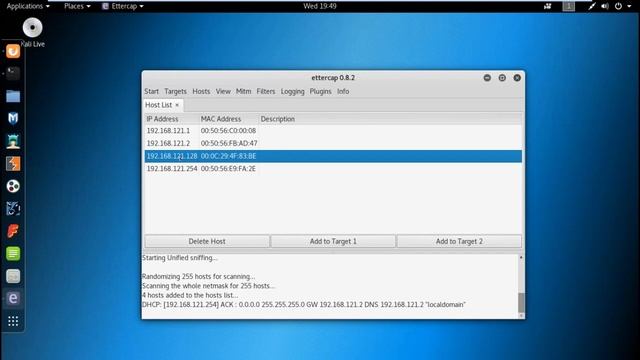Click the Delete Host button
This screenshot has height=360, width=640.
207,241
